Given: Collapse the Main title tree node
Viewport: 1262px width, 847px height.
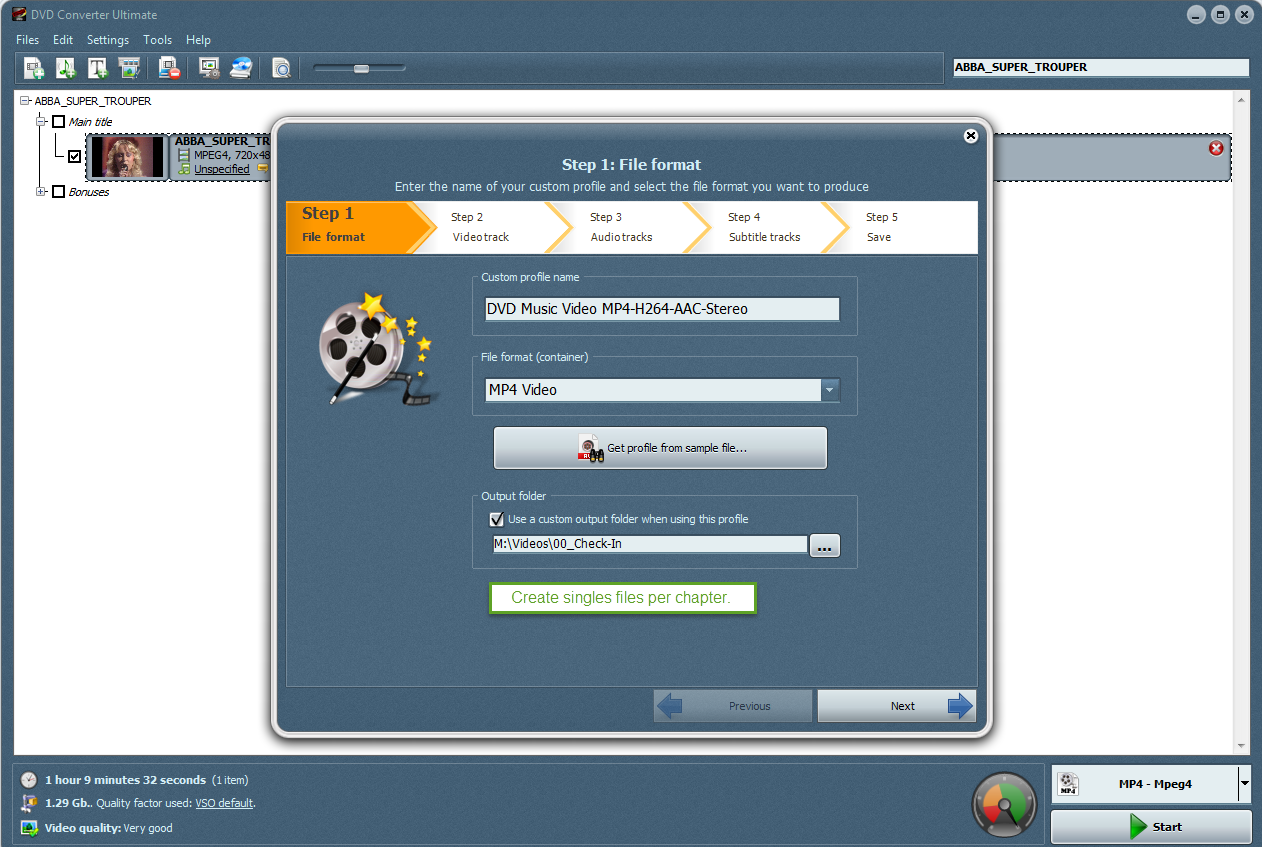Looking at the screenshot, I should click(x=41, y=122).
